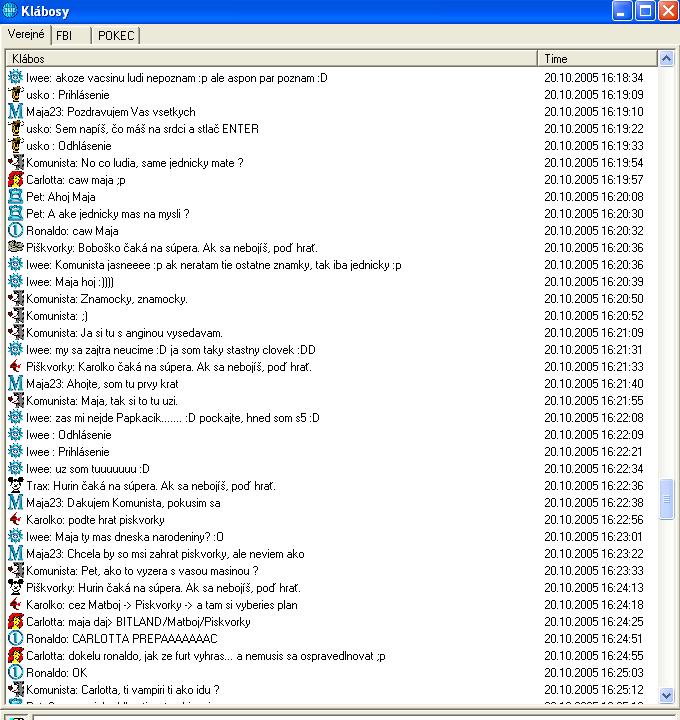Click Piškvorky's icon on the "Boboško čaká" message
Viewport: 680px width, 720px height.
15,248
